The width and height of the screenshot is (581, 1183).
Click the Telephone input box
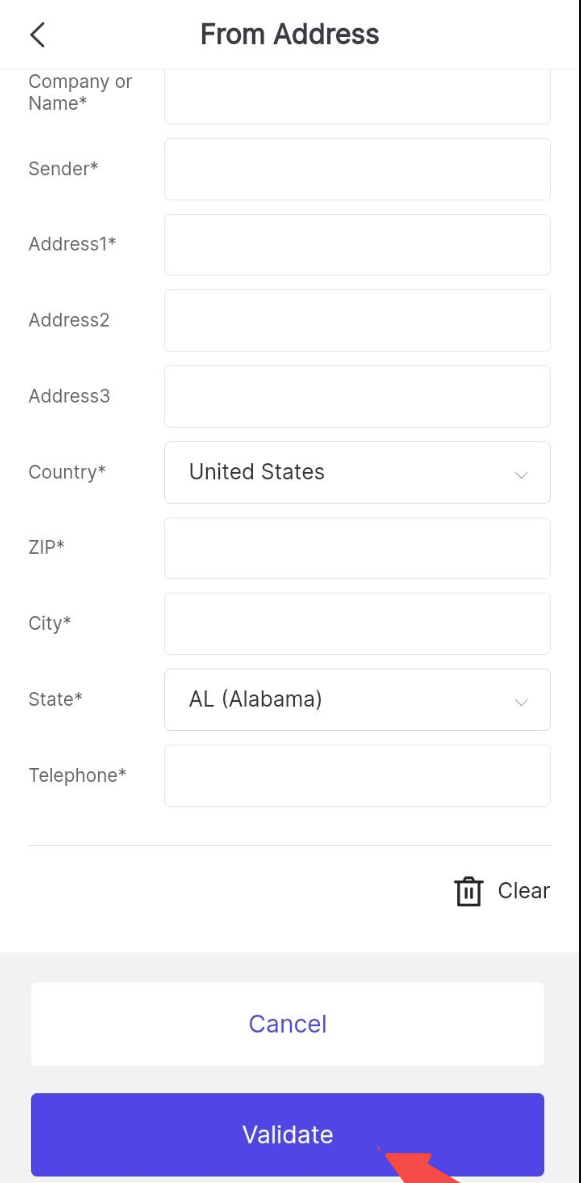(x=357, y=776)
